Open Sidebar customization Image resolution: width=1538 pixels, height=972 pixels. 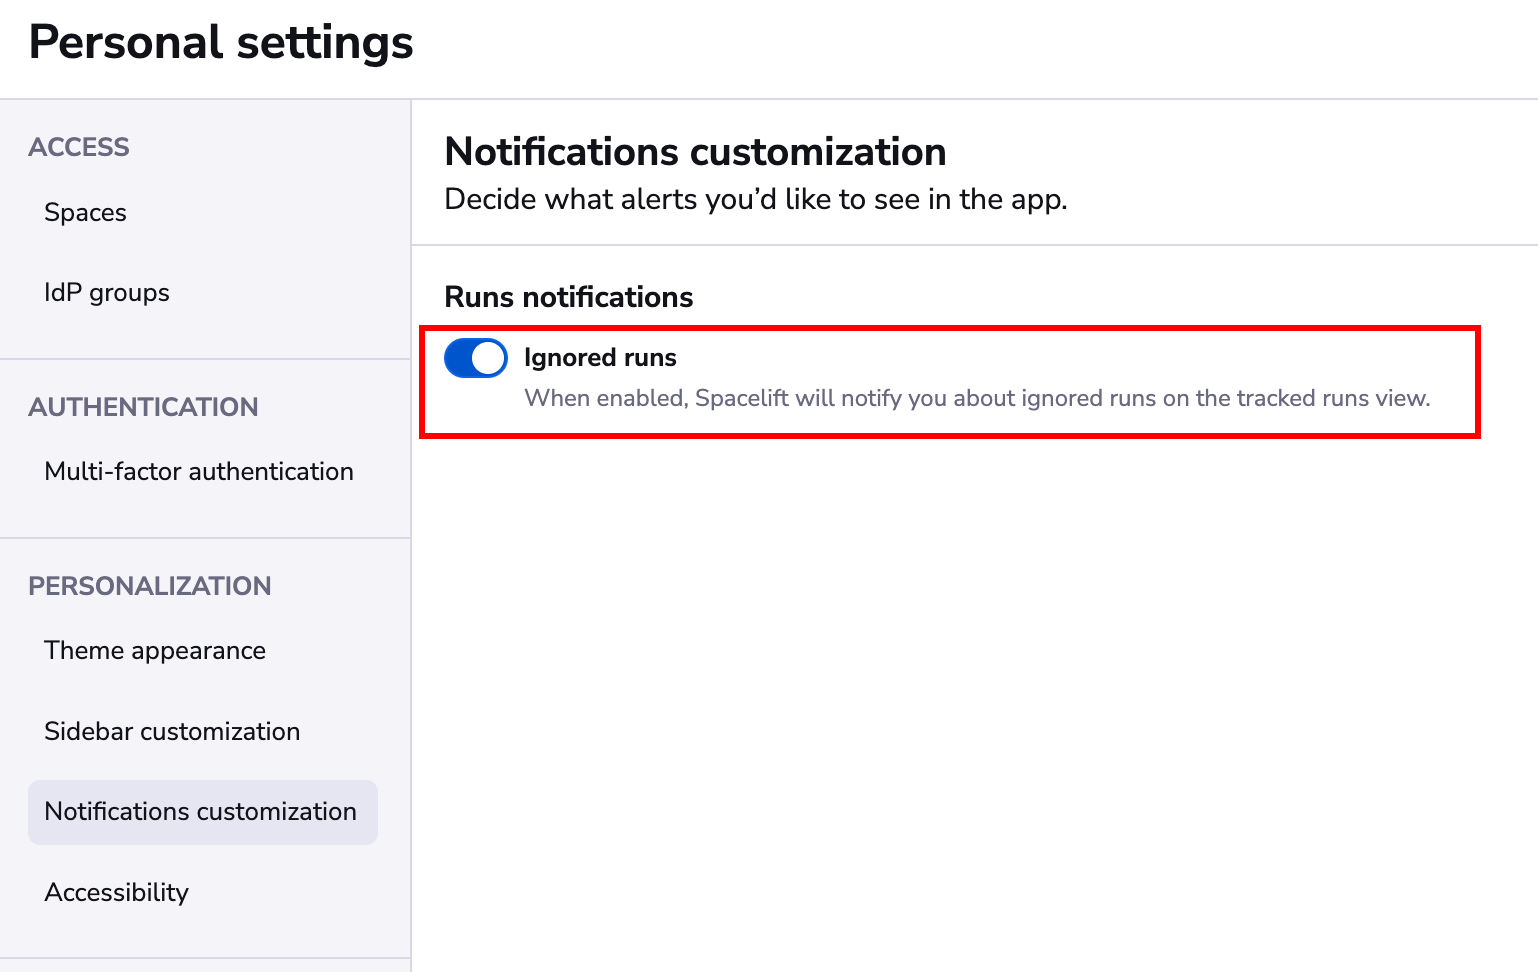(172, 731)
